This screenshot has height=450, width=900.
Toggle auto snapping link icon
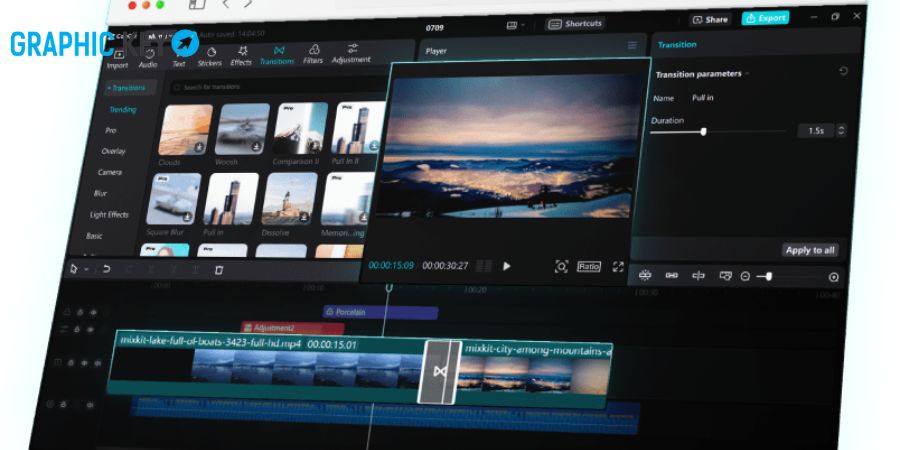pyautogui.click(x=672, y=276)
